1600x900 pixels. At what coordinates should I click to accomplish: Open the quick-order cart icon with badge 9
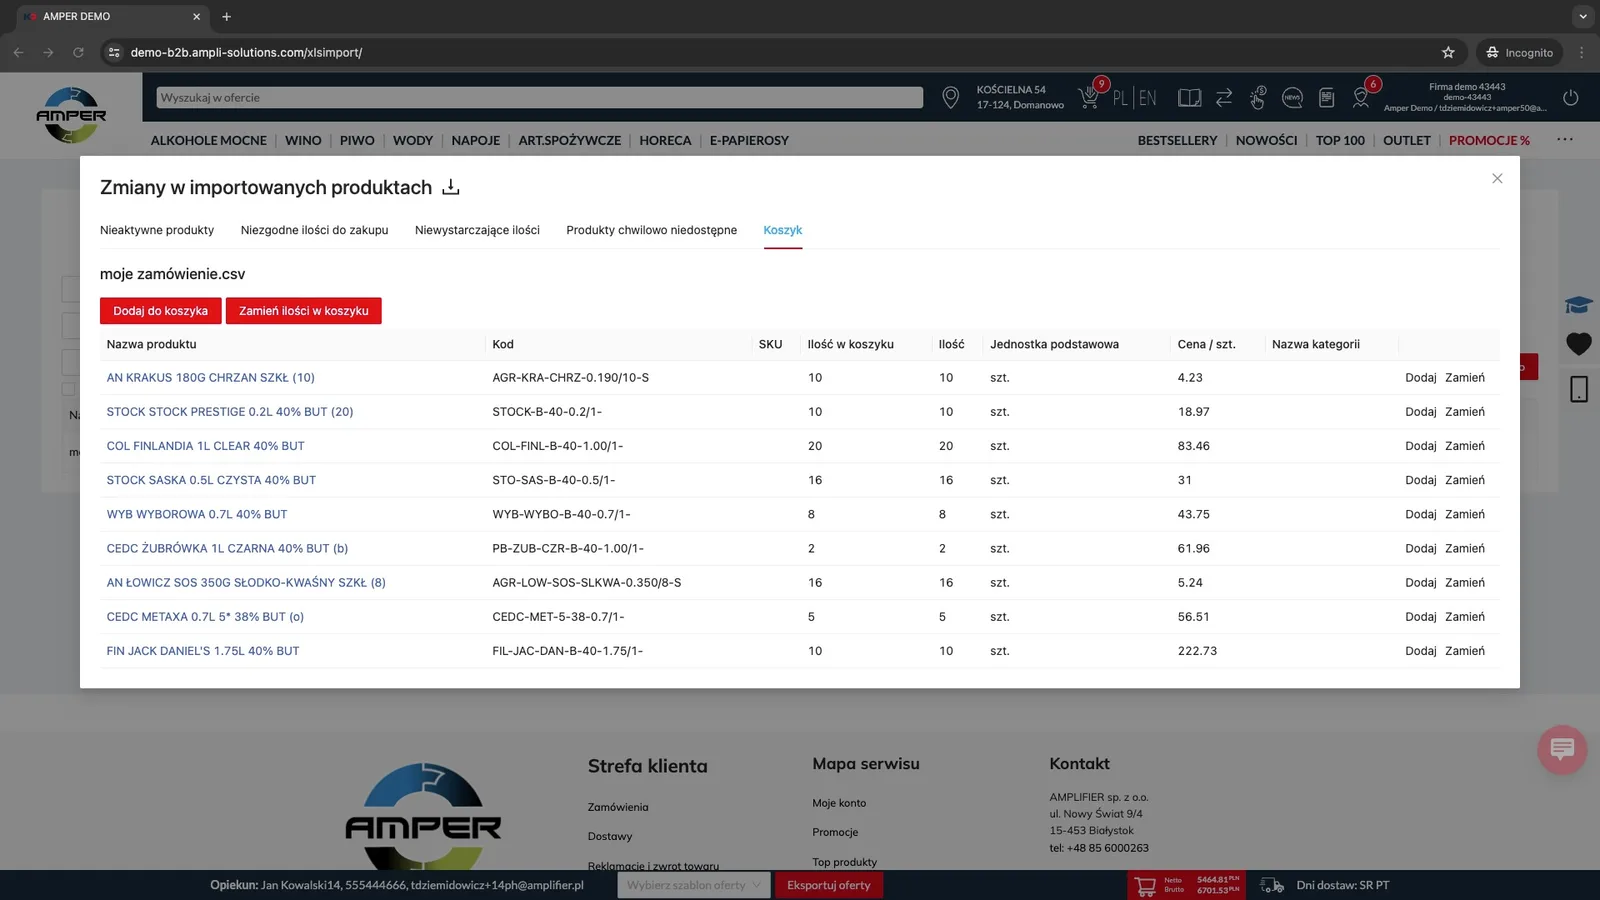tap(1089, 96)
